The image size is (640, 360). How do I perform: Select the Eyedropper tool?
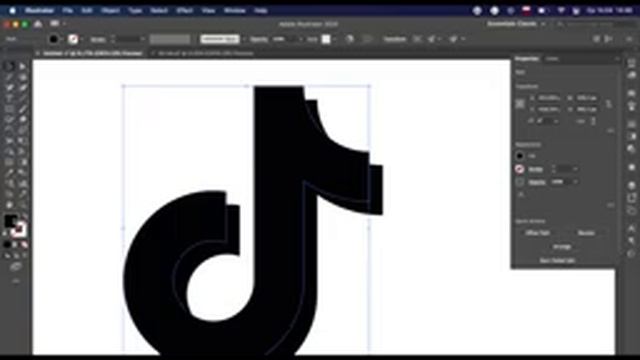9,173
